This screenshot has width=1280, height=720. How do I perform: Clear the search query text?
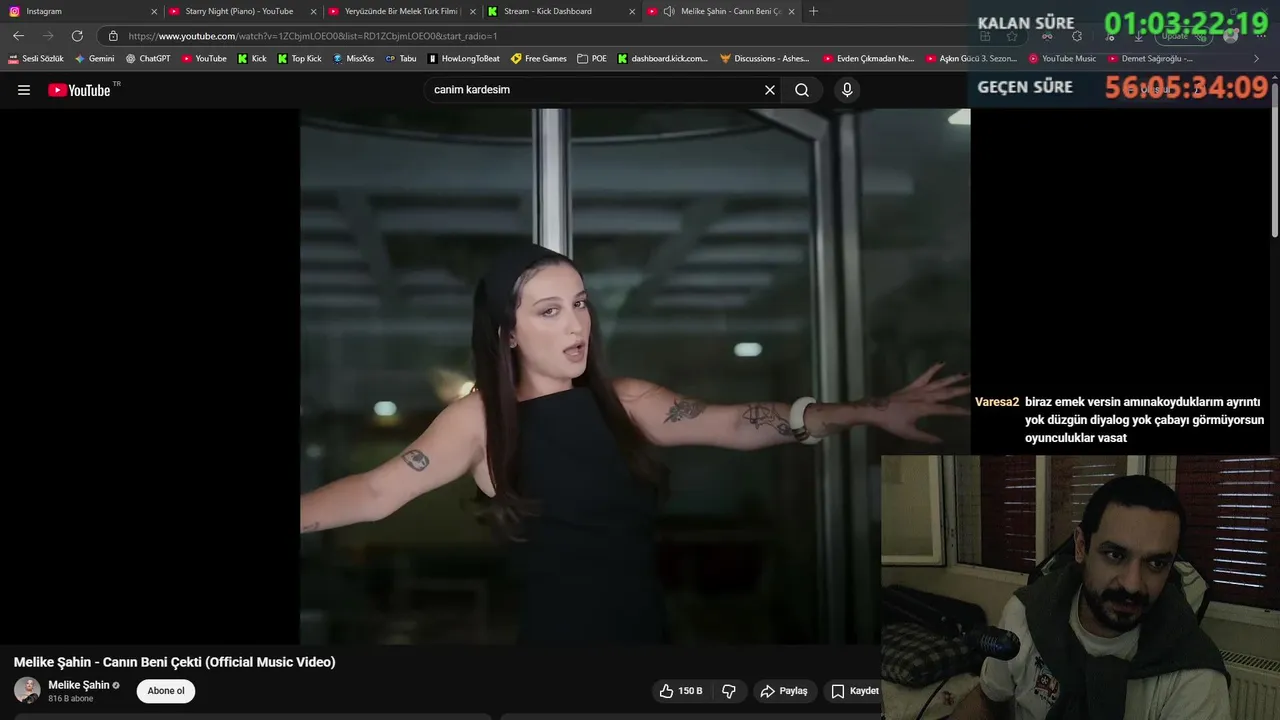click(770, 90)
